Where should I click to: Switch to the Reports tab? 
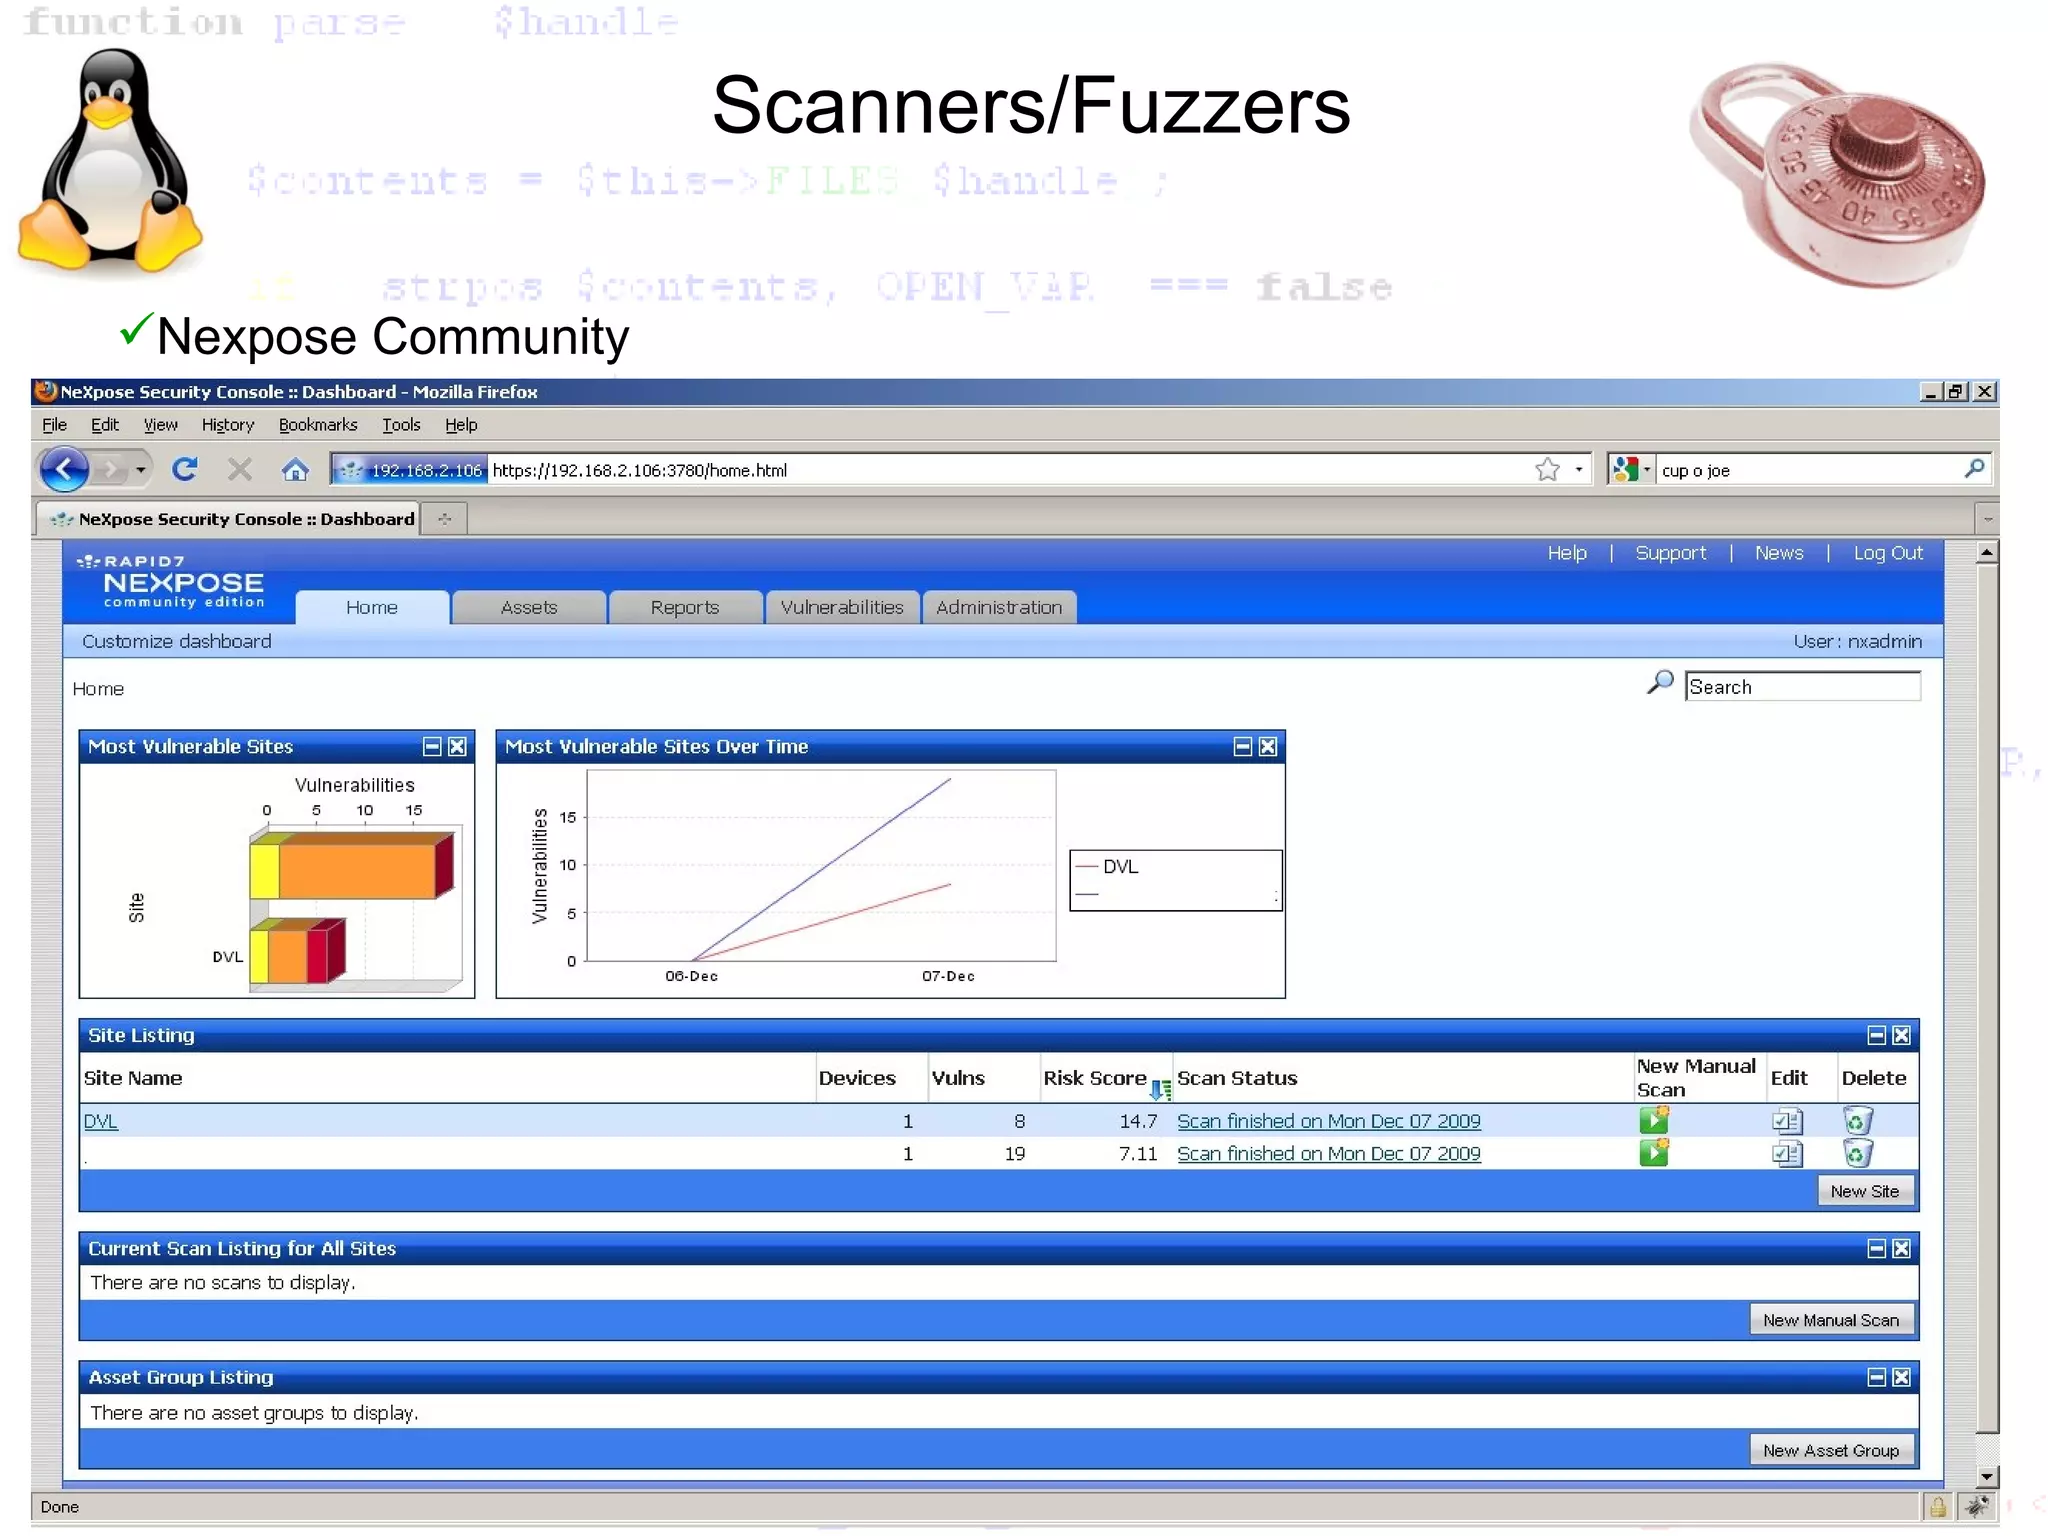click(x=685, y=607)
